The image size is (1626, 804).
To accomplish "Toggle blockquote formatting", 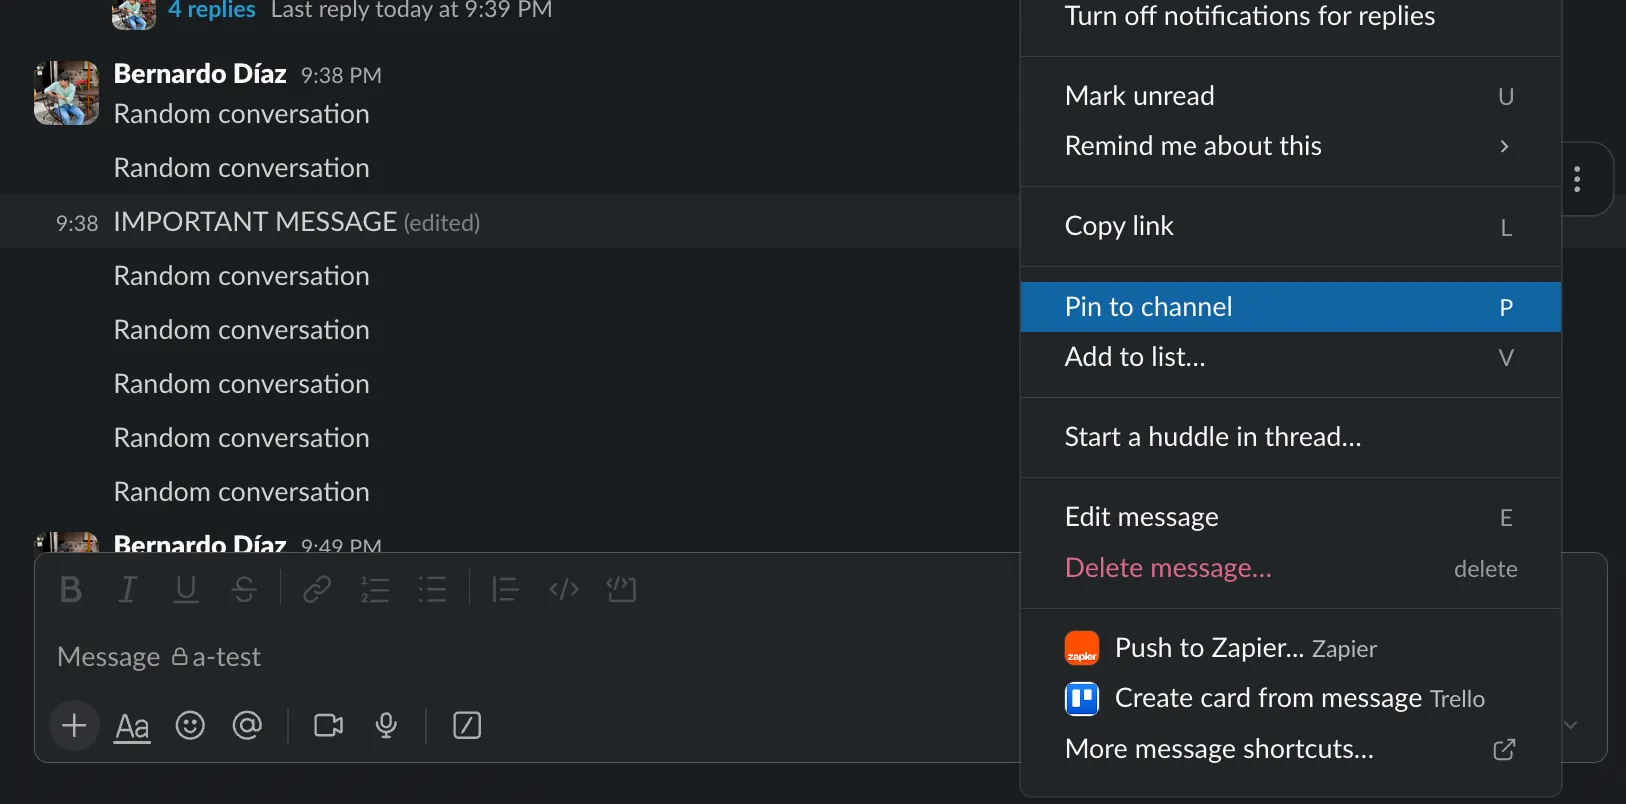I will (x=505, y=590).
